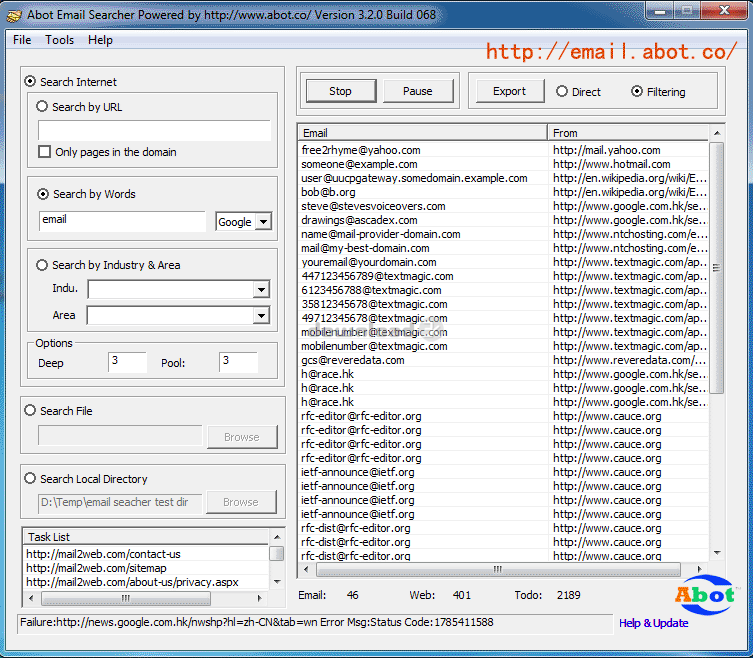Select the Search File radio button

click(30, 411)
